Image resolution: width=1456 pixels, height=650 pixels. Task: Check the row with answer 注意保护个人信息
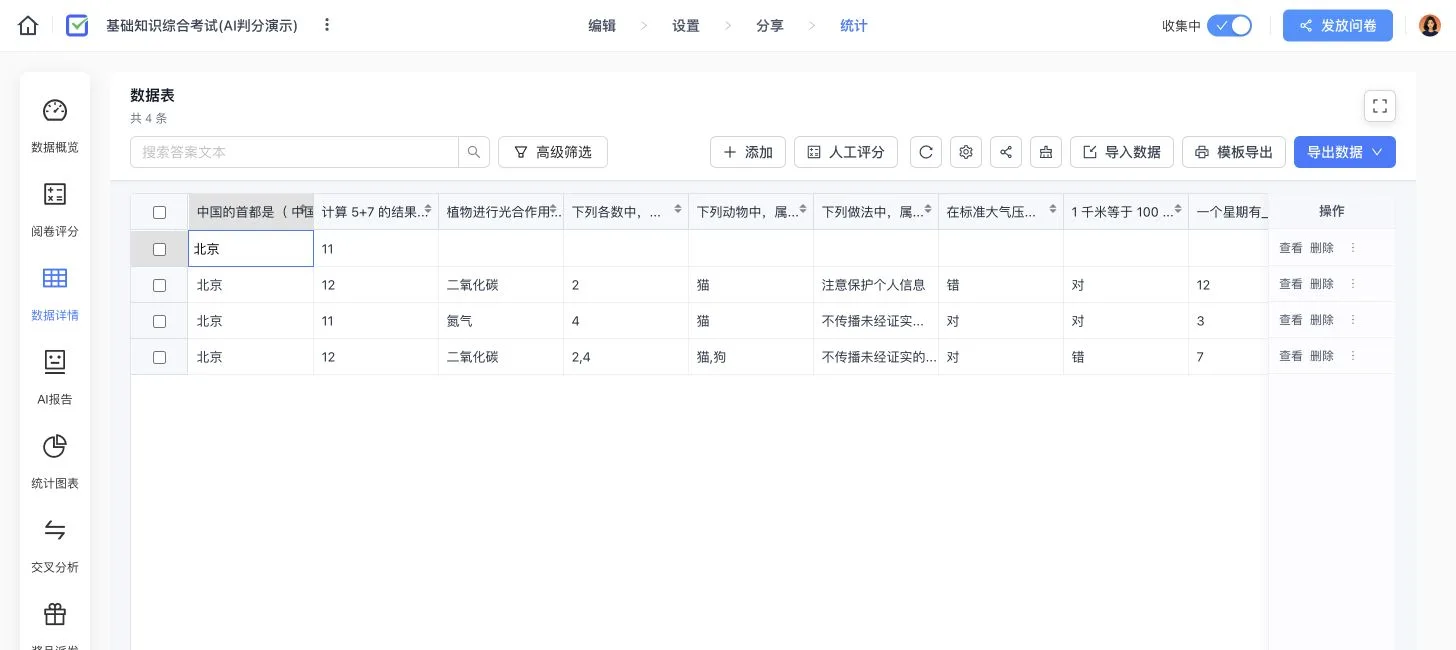point(159,285)
